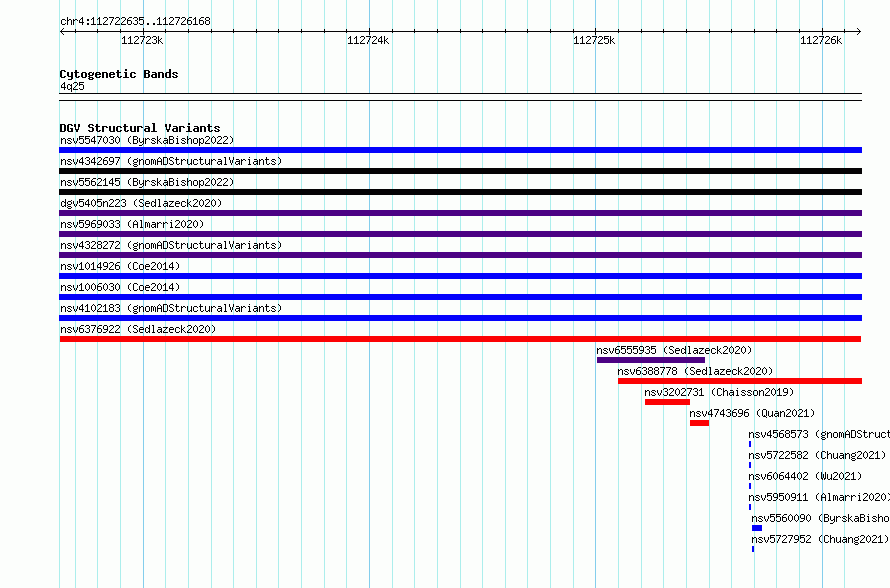Viewport: 890px width, 588px height.
Task: Open nsv4342697 (gnomADStructuralVariants) label
Action: tap(171, 161)
